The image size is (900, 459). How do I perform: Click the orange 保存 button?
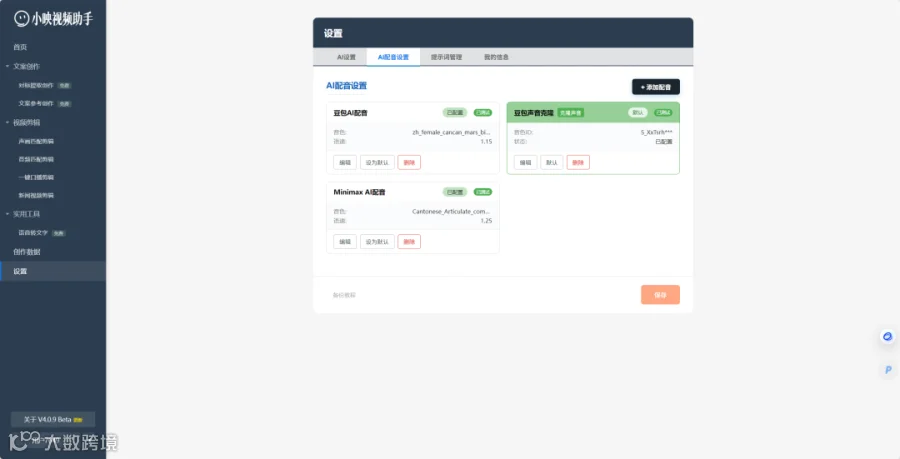tap(660, 295)
